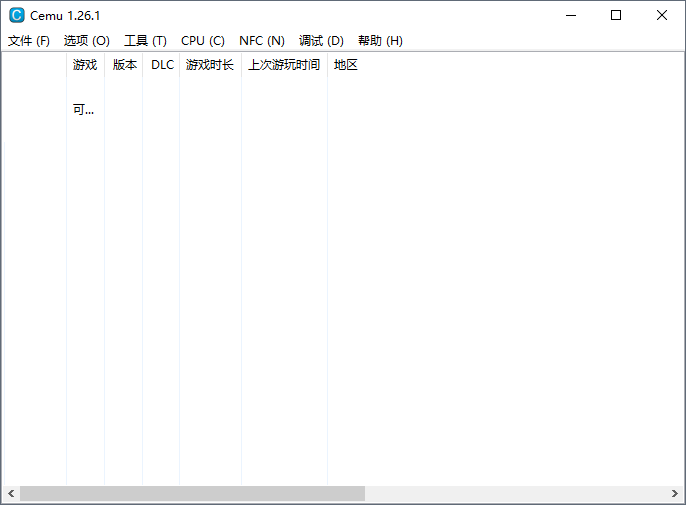686x505 pixels.
Task: Sort list by 游戏 column header
Action: pyautogui.click(x=85, y=65)
